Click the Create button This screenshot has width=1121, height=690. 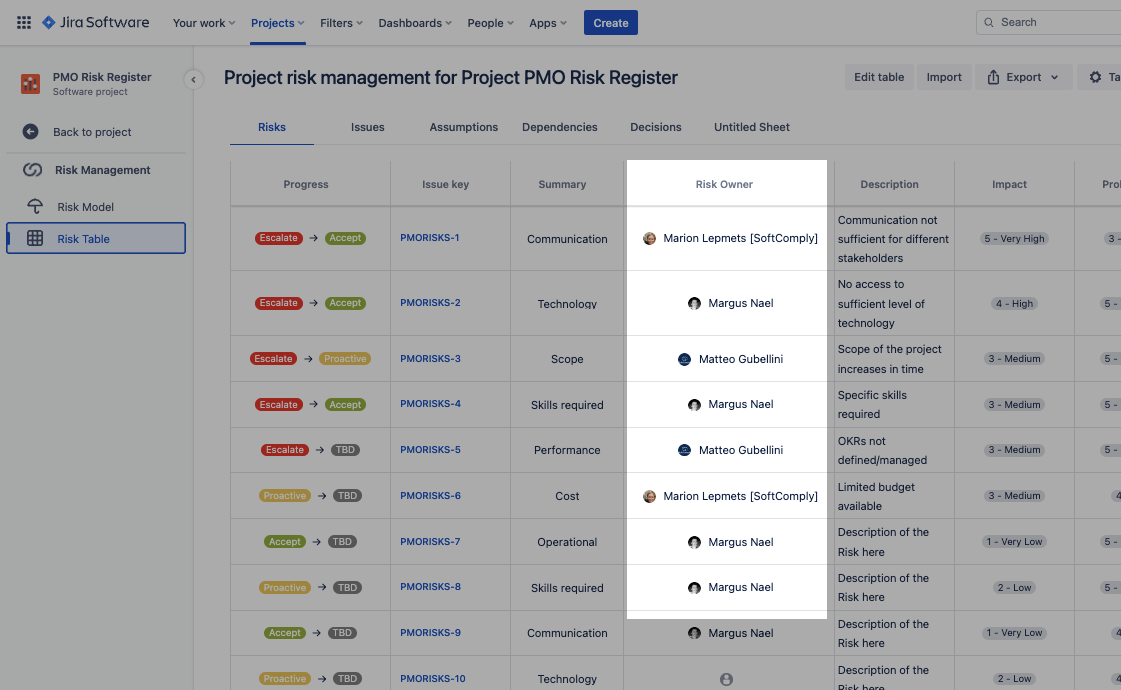[x=610, y=22]
